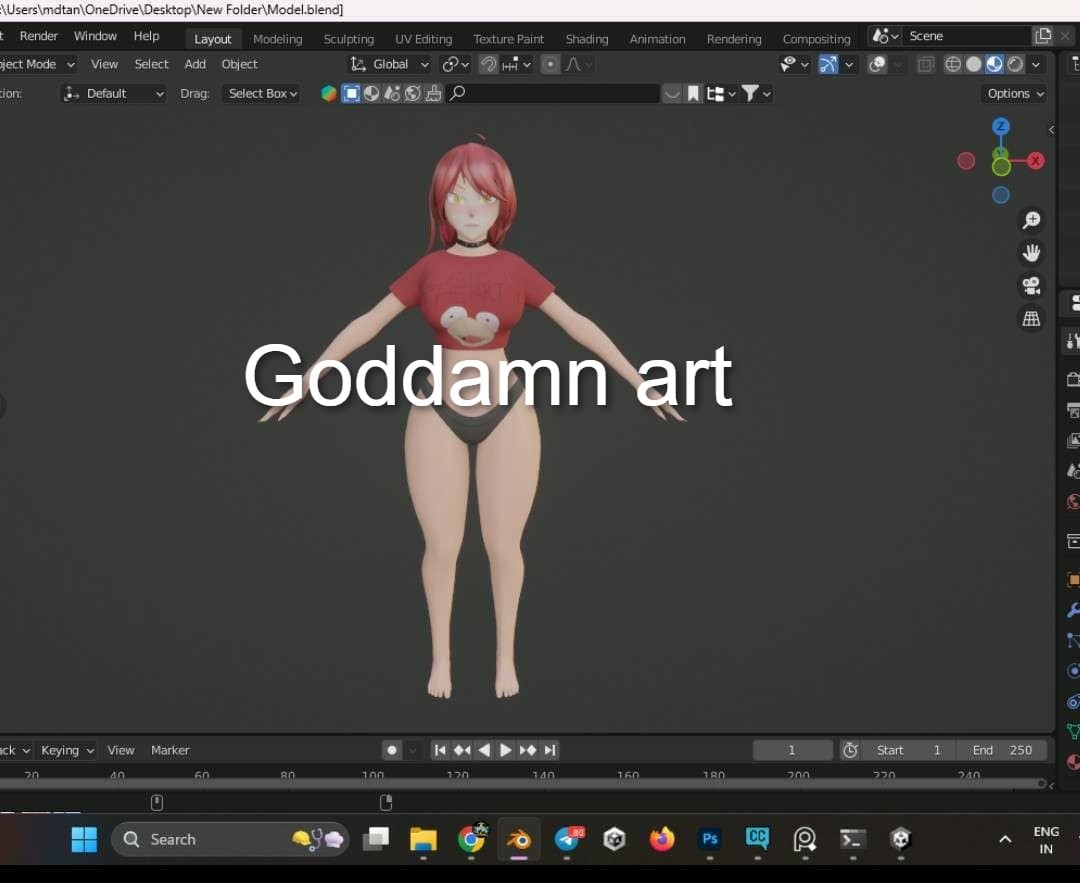Toggle the auto keying record button

pyautogui.click(x=392, y=750)
